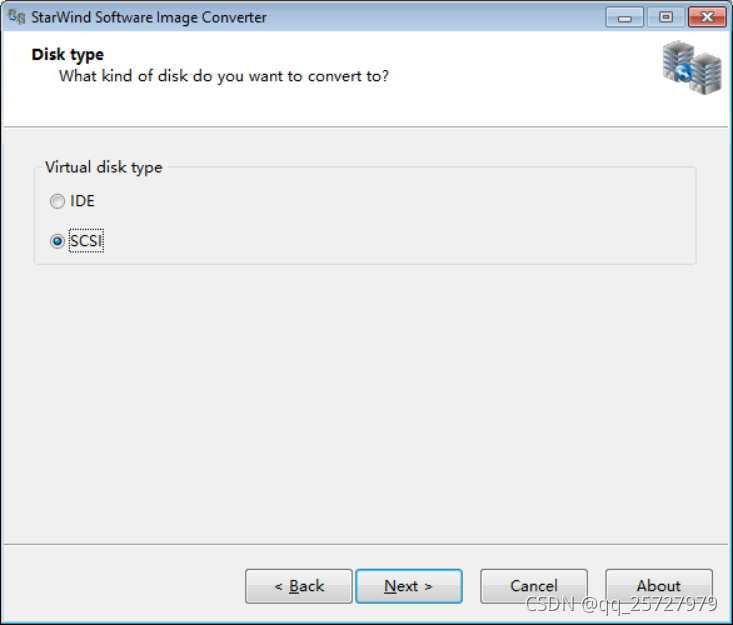The height and width of the screenshot is (625, 733).
Task: Click the "Disk type" heading
Action: coord(67,54)
